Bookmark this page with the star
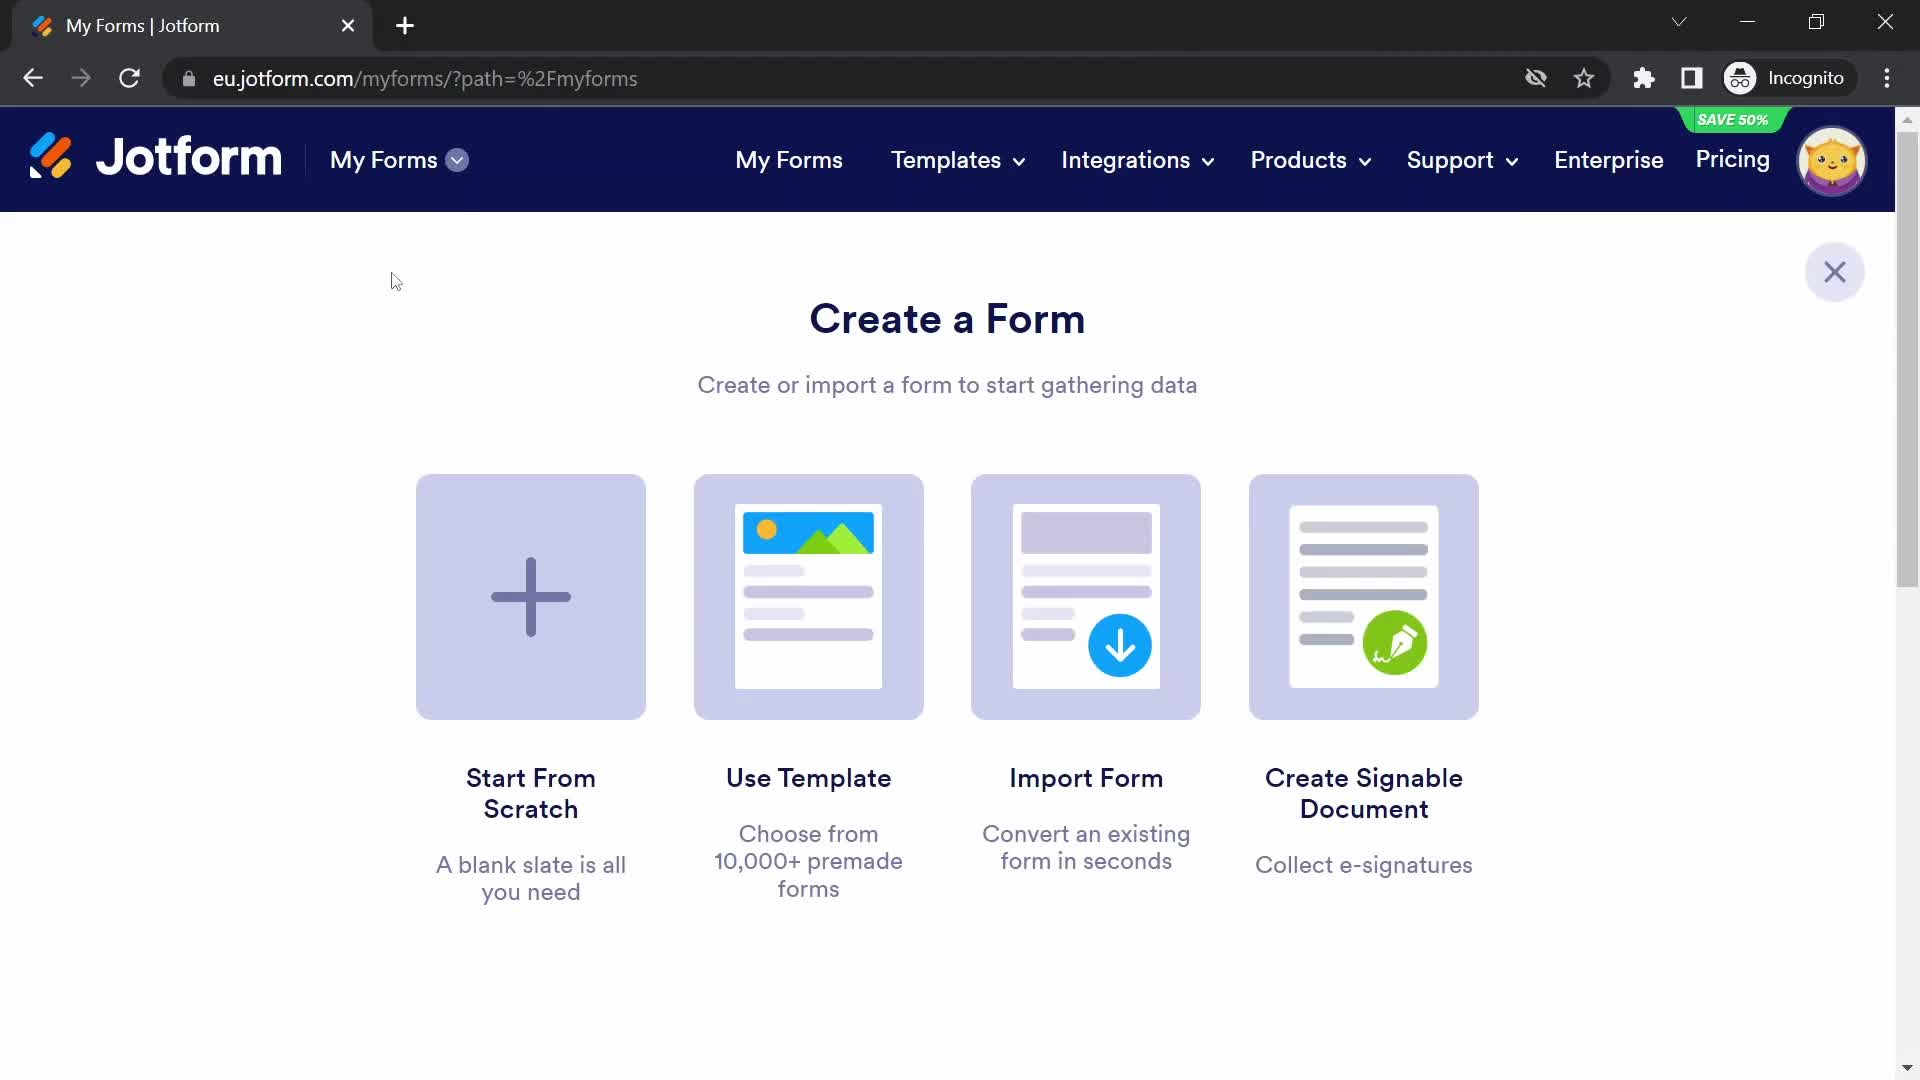This screenshot has height=1080, width=1920. [1584, 78]
